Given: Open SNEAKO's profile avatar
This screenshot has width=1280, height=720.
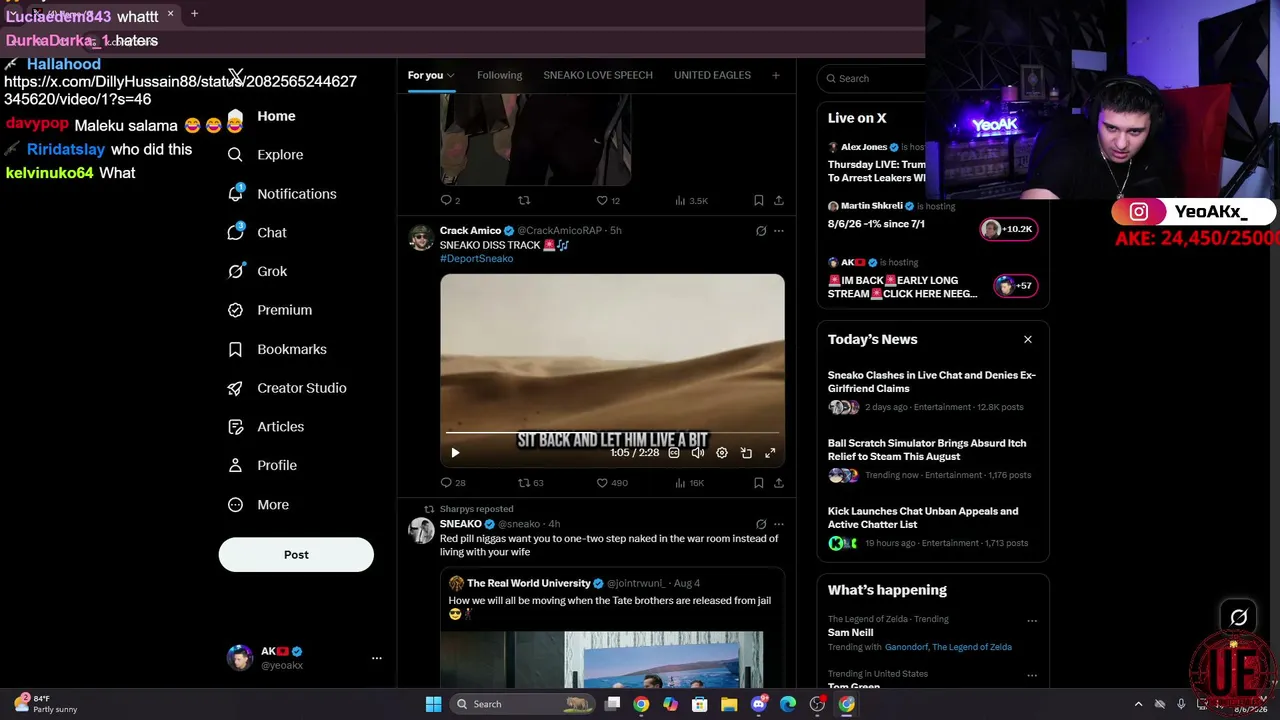Looking at the screenshot, I should [421, 531].
